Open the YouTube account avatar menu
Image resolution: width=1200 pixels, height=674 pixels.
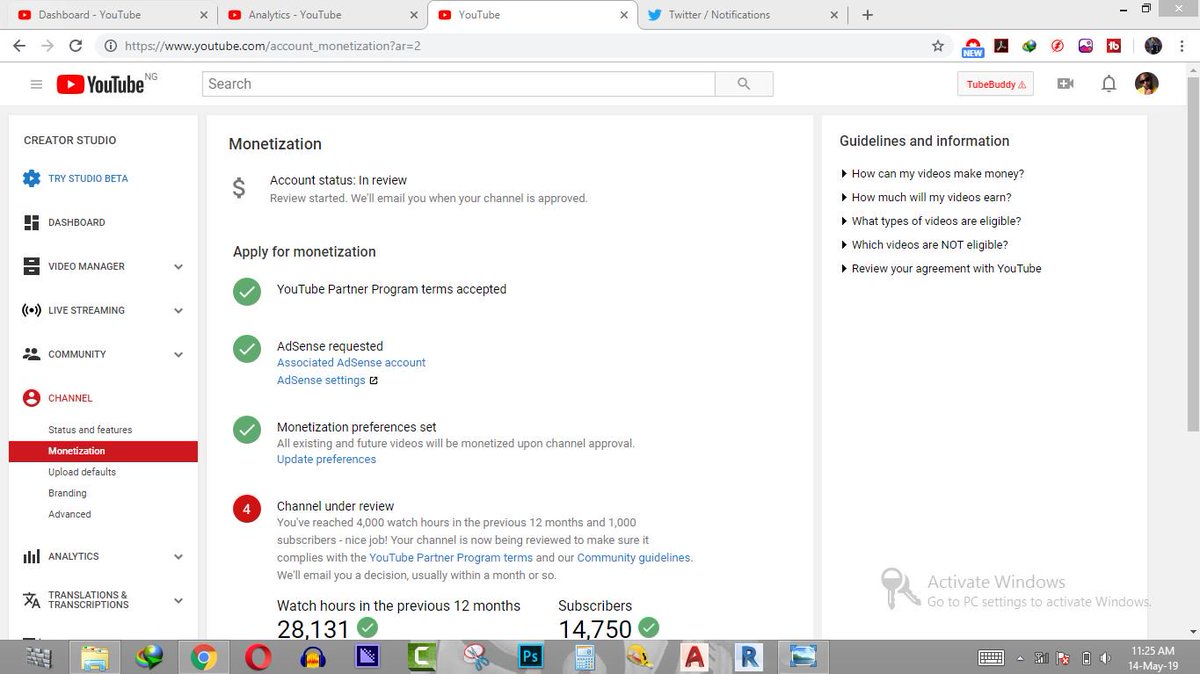1147,84
